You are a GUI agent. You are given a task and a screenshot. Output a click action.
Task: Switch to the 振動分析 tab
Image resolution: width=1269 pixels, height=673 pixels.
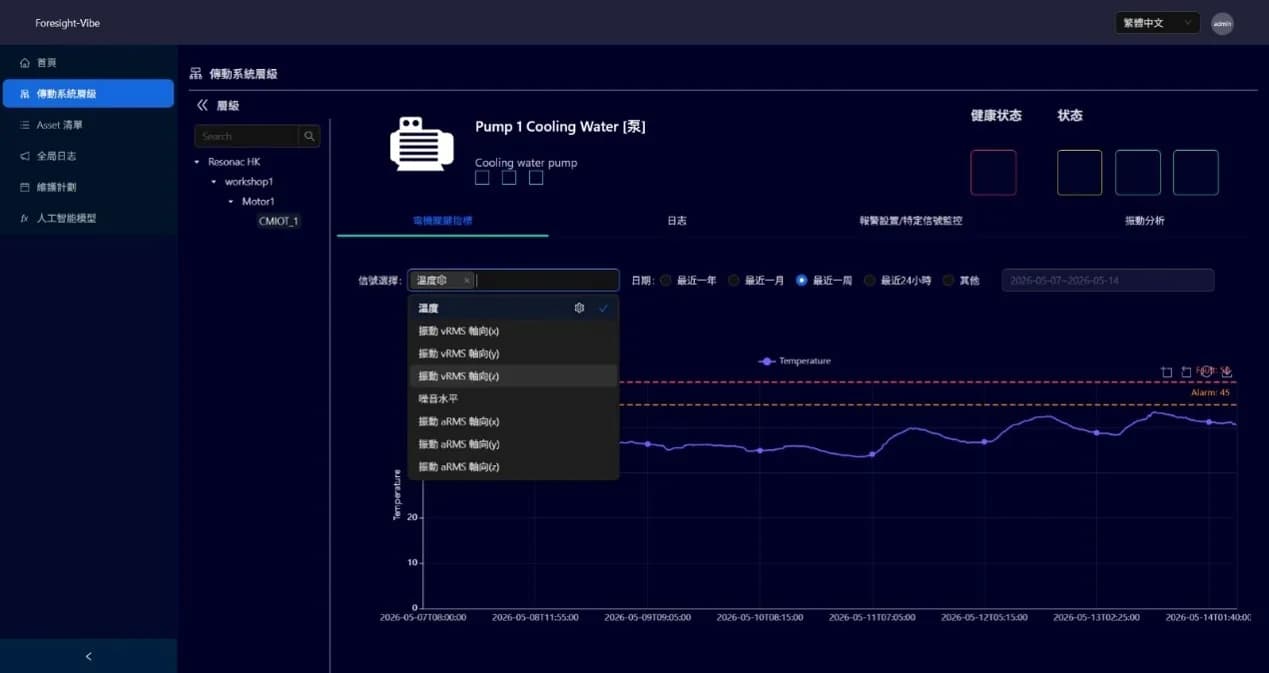(x=1145, y=221)
